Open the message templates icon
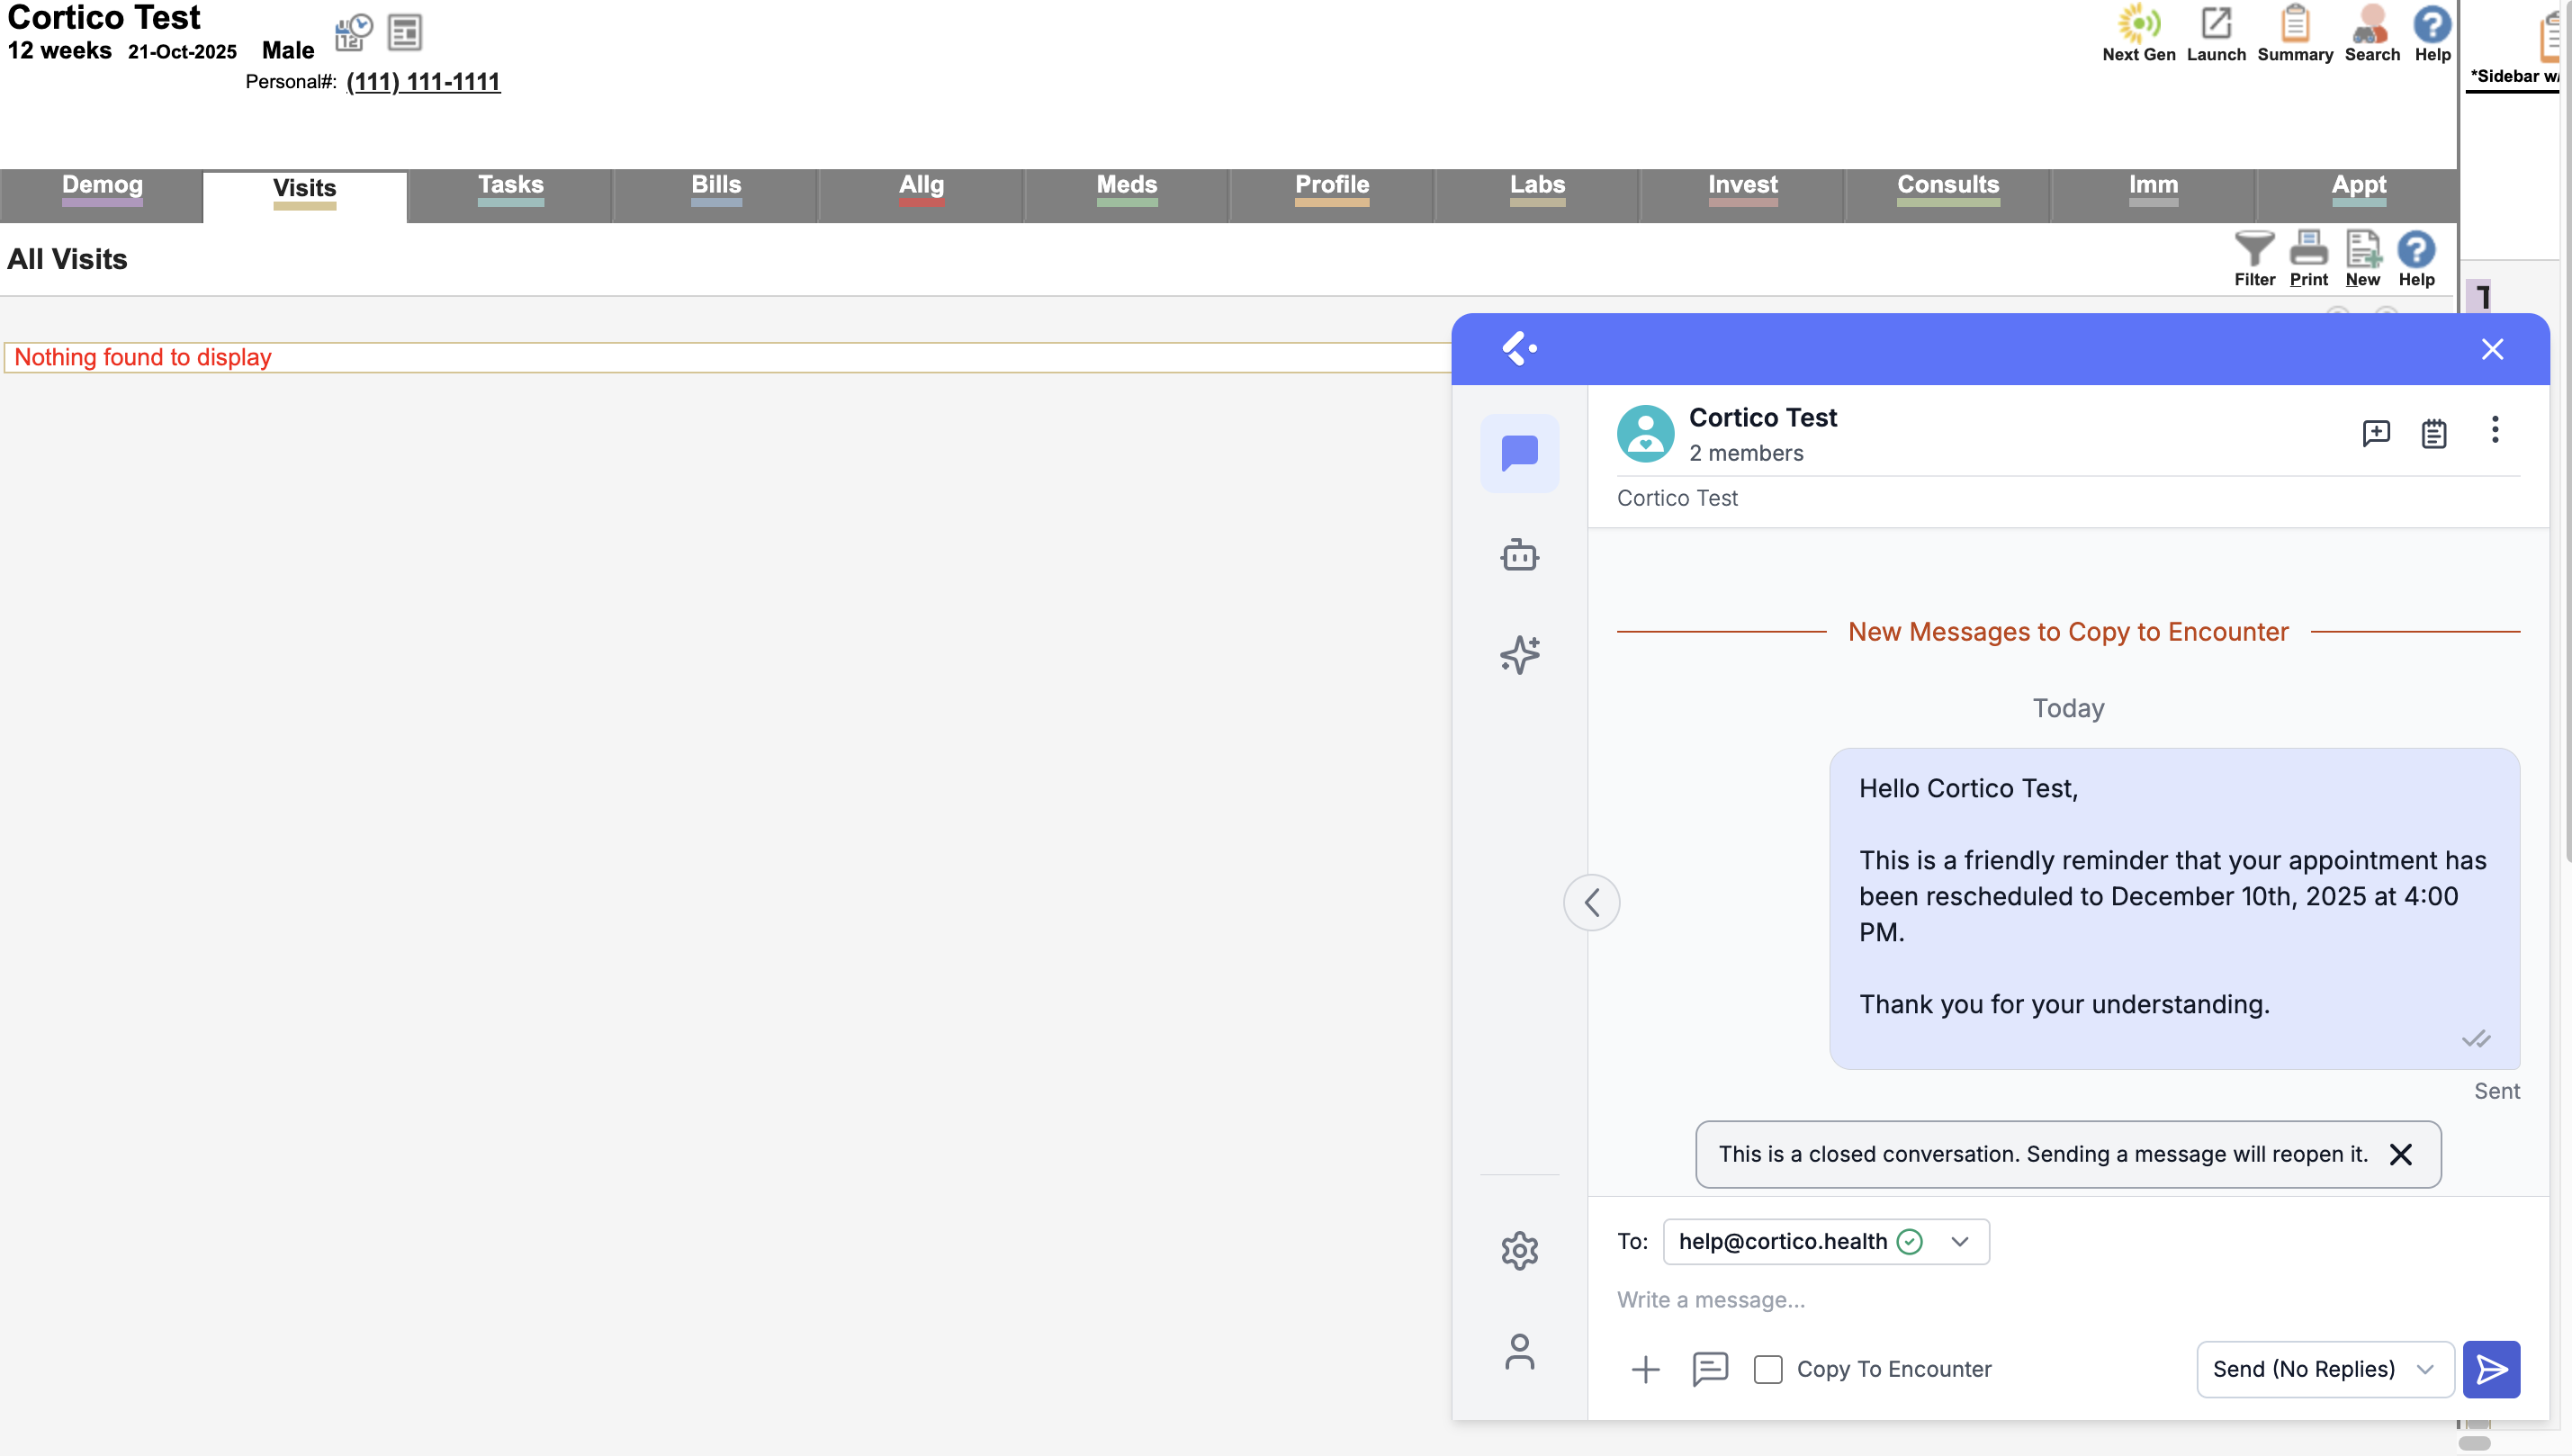Viewport: 2572px width, 1456px height. pos(1710,1369)
